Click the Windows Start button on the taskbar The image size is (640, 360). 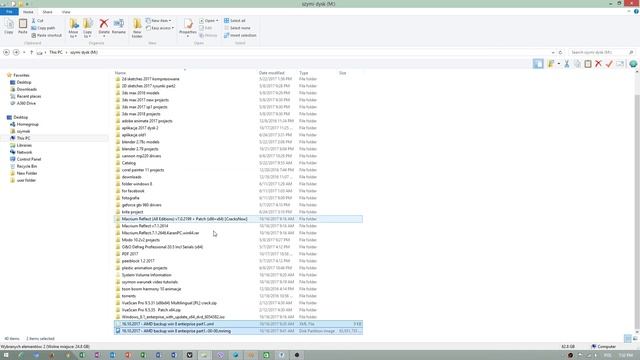[5, 355]
